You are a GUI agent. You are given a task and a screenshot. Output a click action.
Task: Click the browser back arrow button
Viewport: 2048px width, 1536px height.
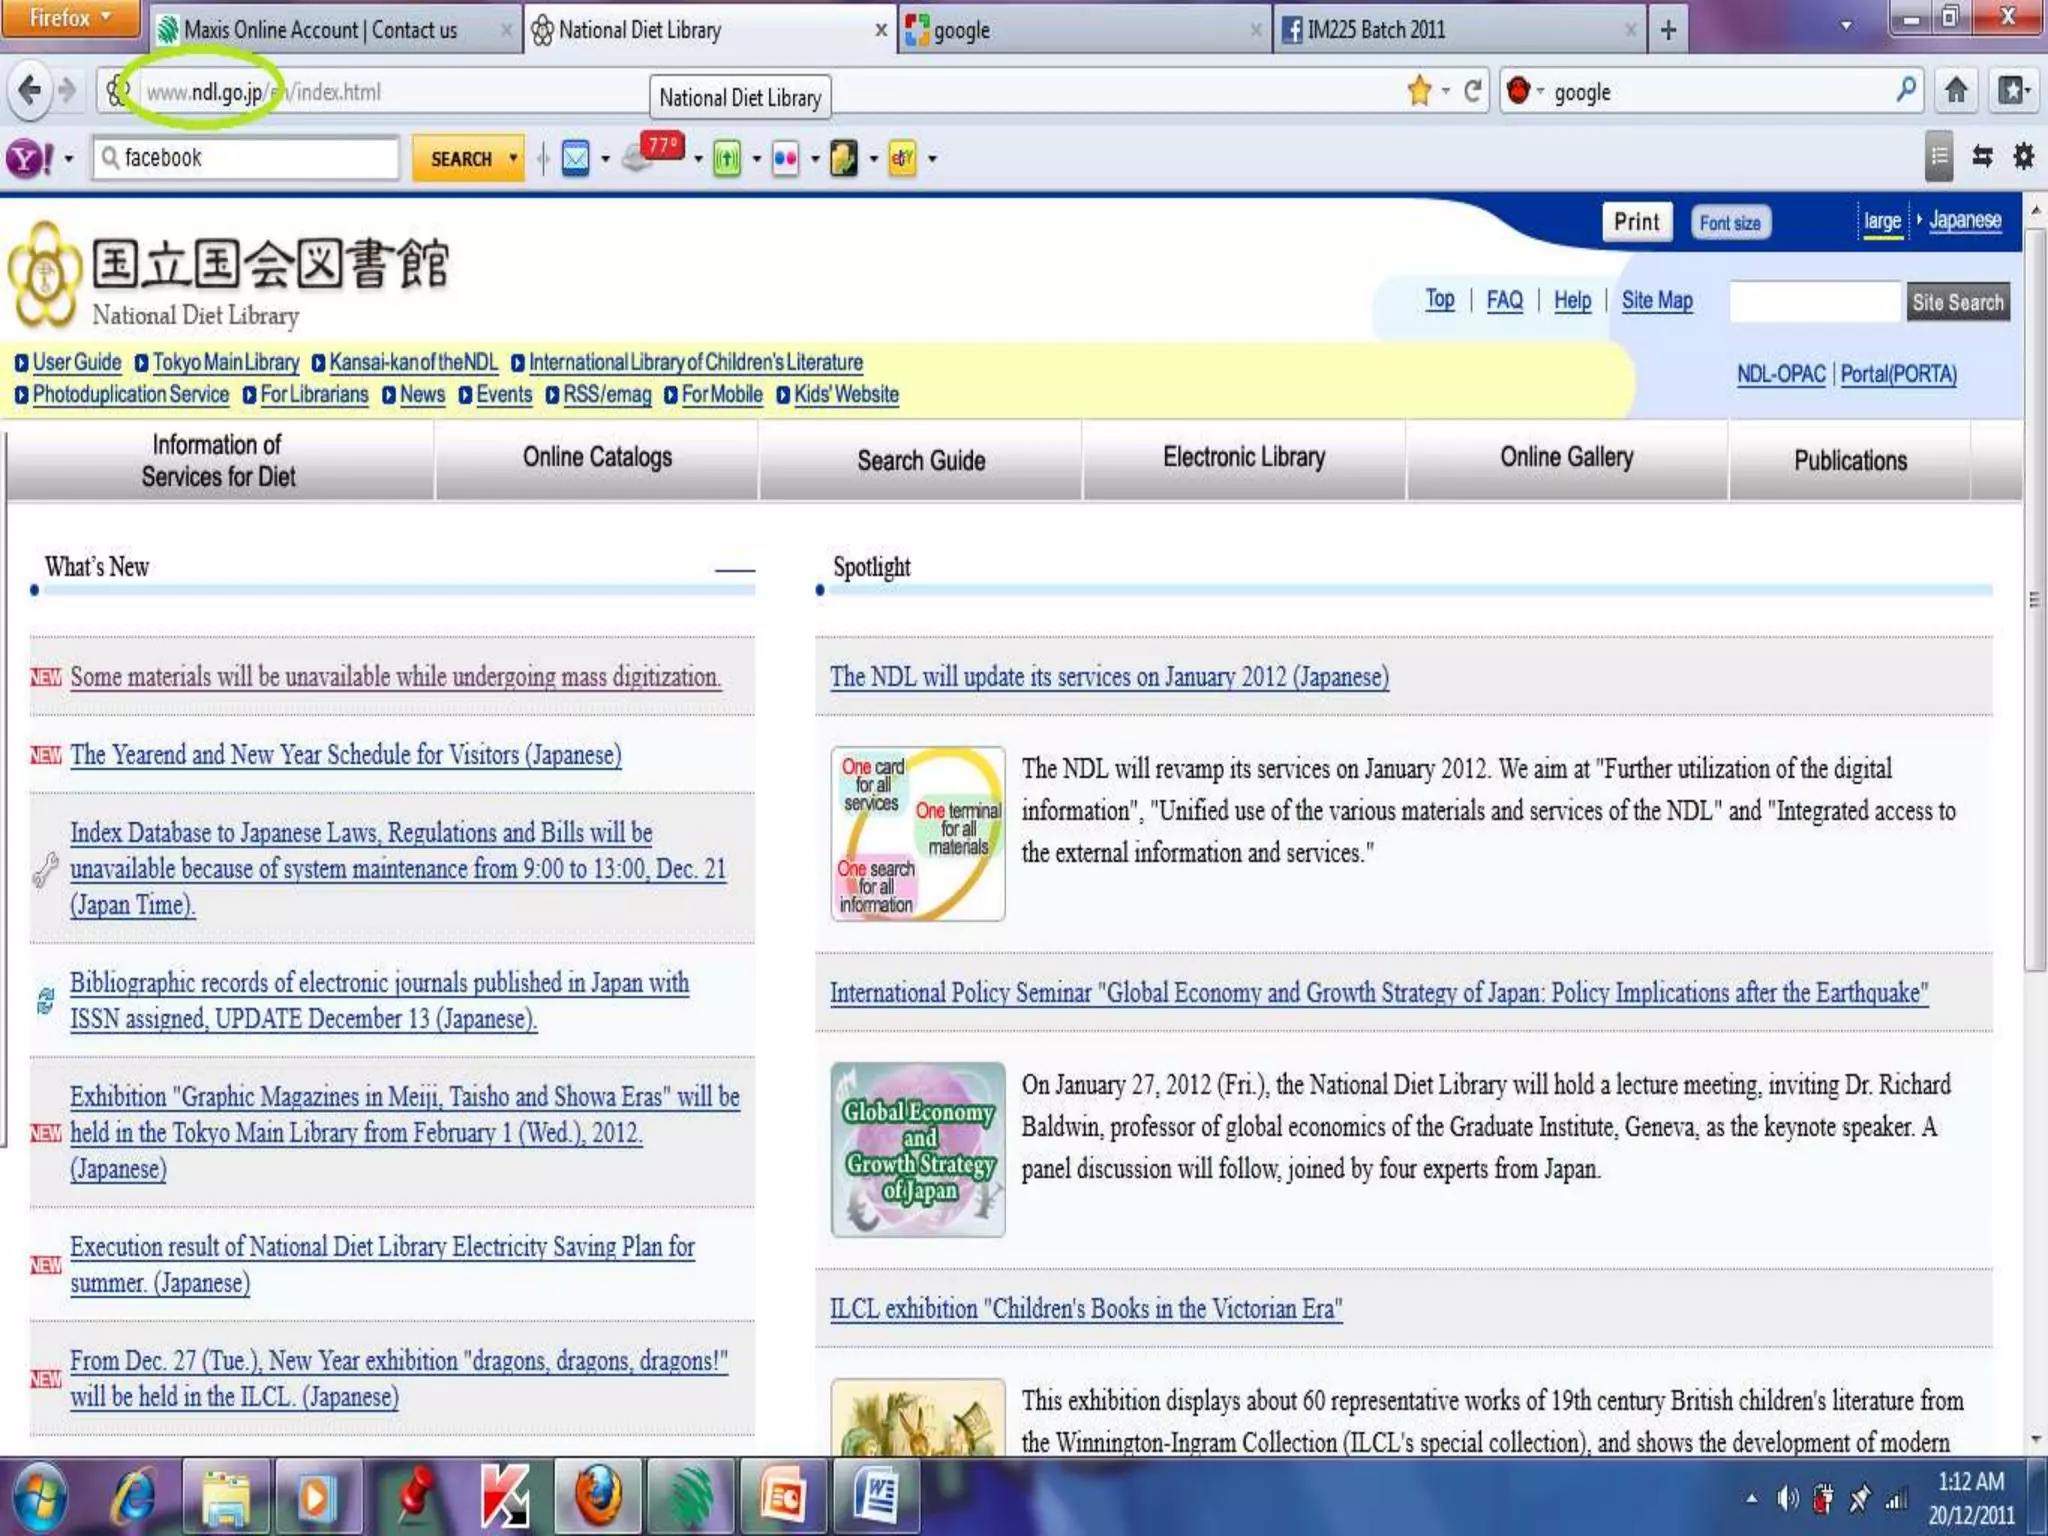30,91
